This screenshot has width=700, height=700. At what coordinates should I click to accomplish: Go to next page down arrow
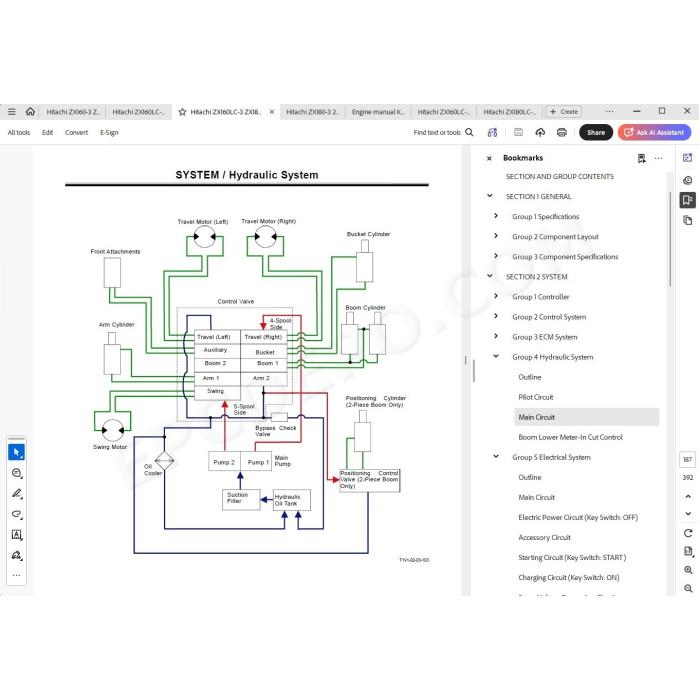pos(688,514)
